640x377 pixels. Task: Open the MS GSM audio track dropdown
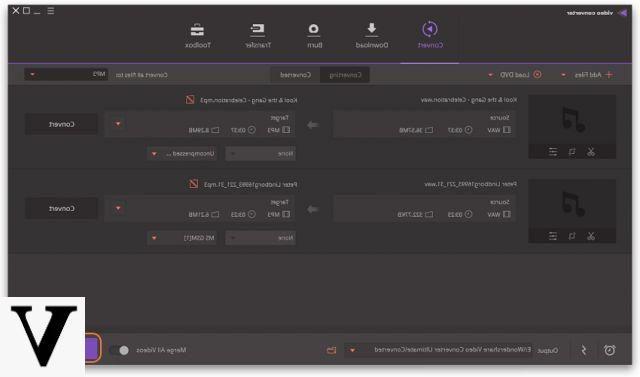coord(181,238)
